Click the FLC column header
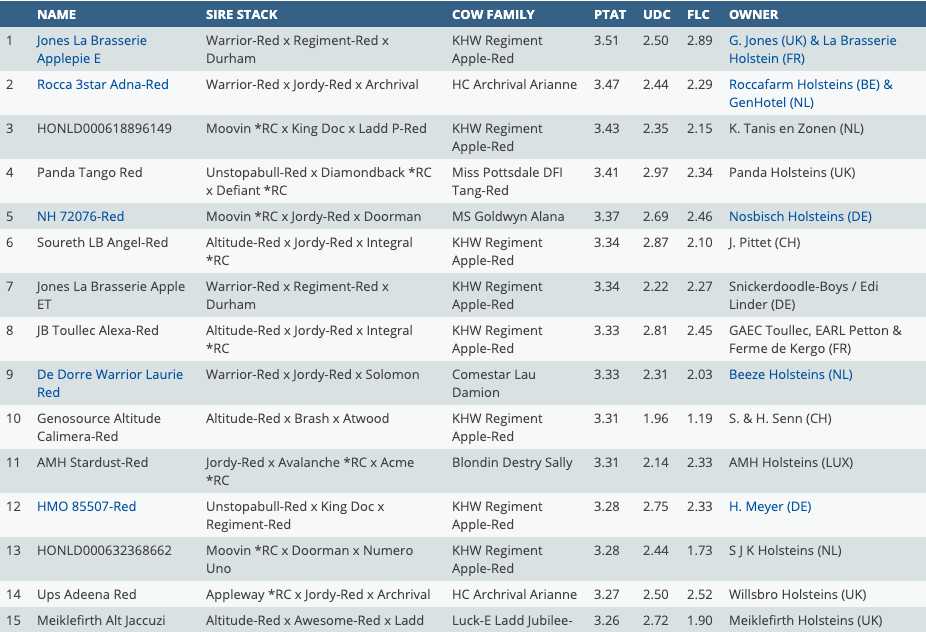926x632 pixels. (x=698, y=15)
